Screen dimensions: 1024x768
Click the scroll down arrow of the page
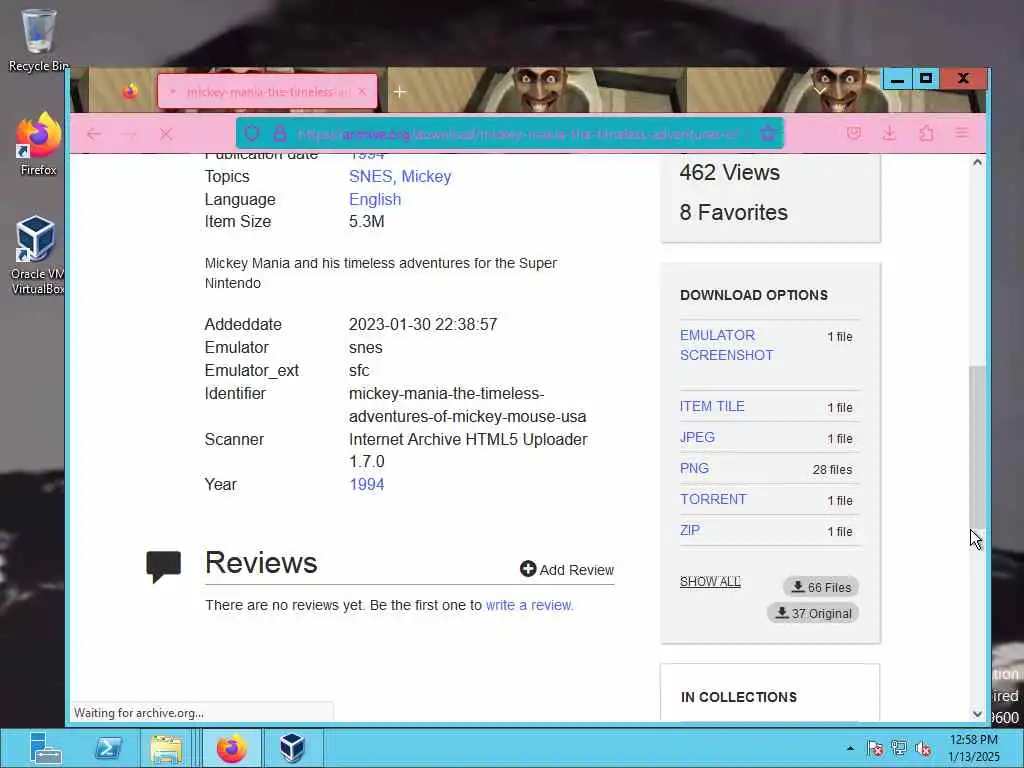point(977,714)
